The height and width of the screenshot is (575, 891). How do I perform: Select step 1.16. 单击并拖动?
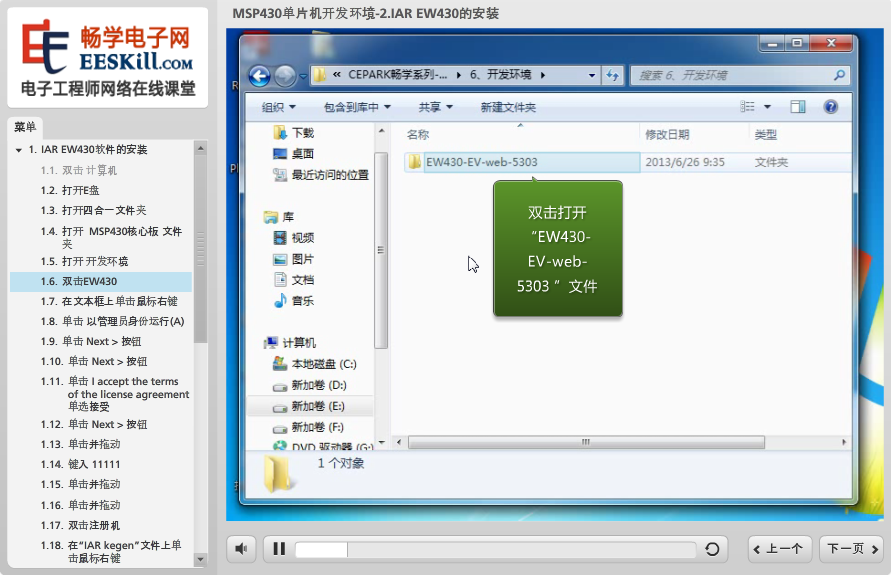(x=80, y=505)
